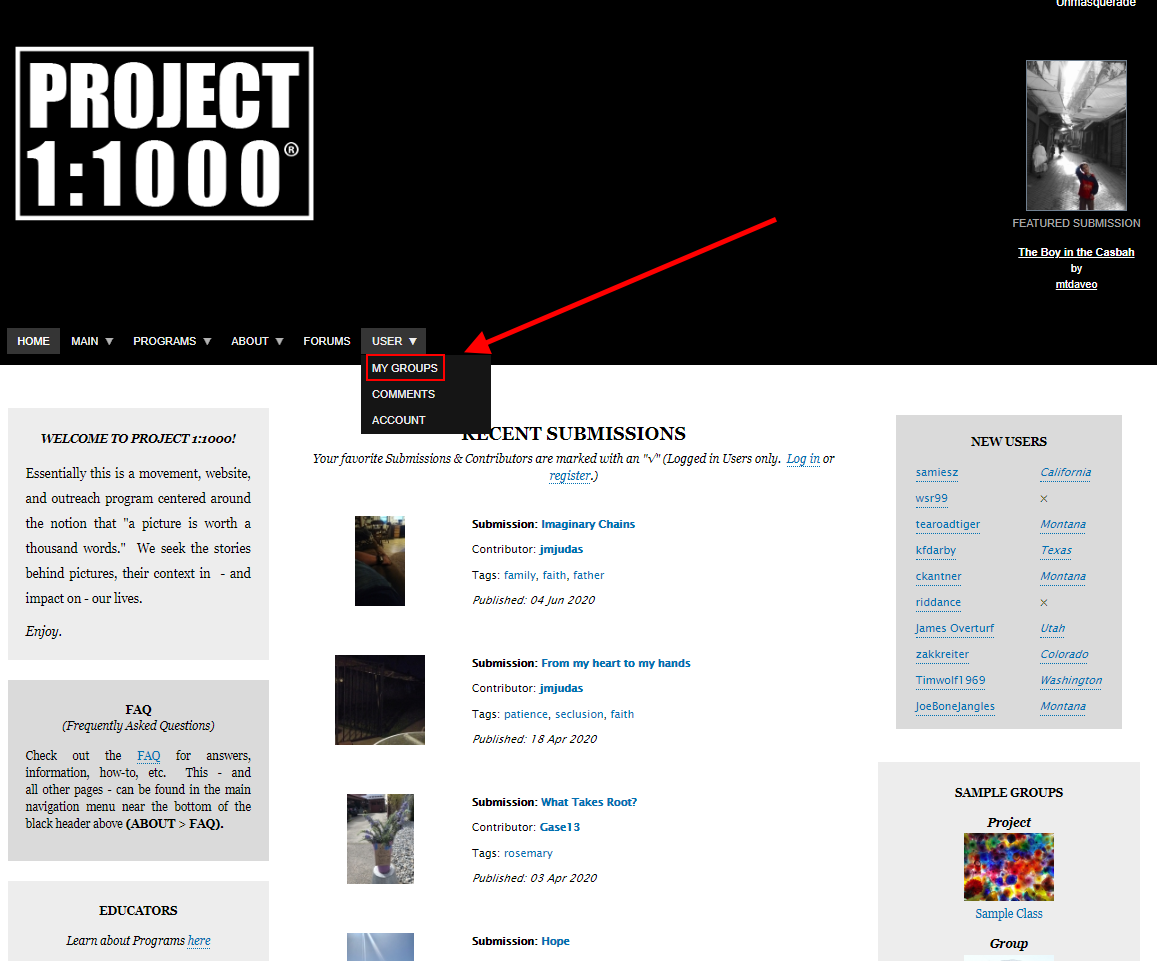The width and height of the screenshot is (1157, 961).
Task: Open new user samiesz profile
Action: (936, 472)
